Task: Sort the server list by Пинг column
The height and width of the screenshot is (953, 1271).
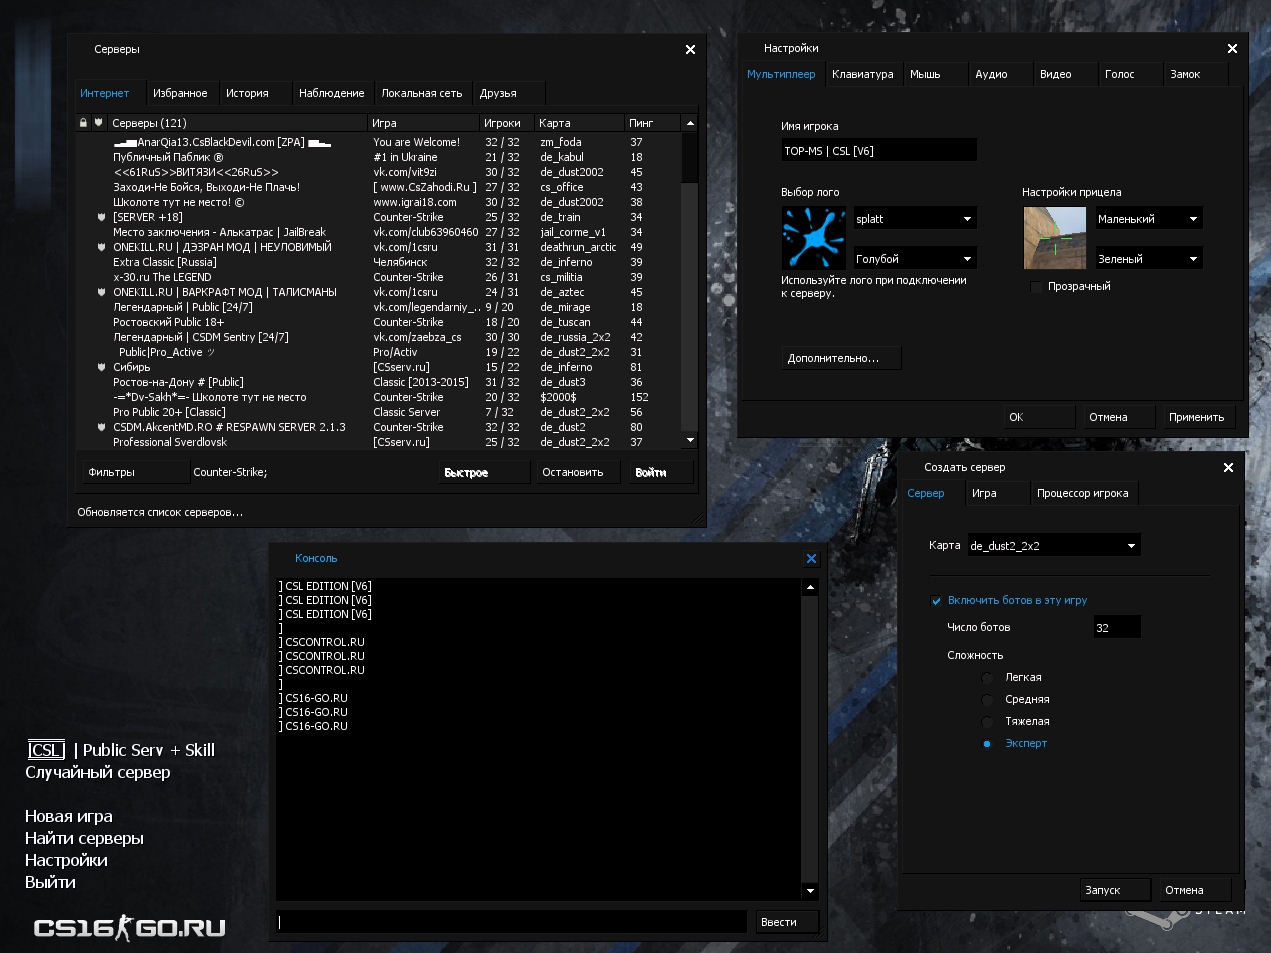Action: [x=652, y=123]
